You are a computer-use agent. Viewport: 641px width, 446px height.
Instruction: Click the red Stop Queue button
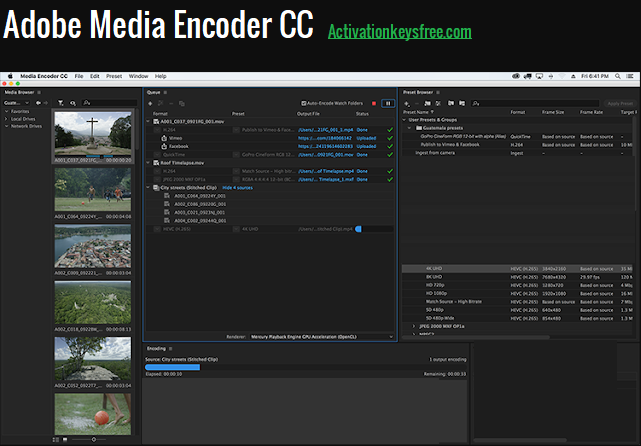click(x=374, y=103)
